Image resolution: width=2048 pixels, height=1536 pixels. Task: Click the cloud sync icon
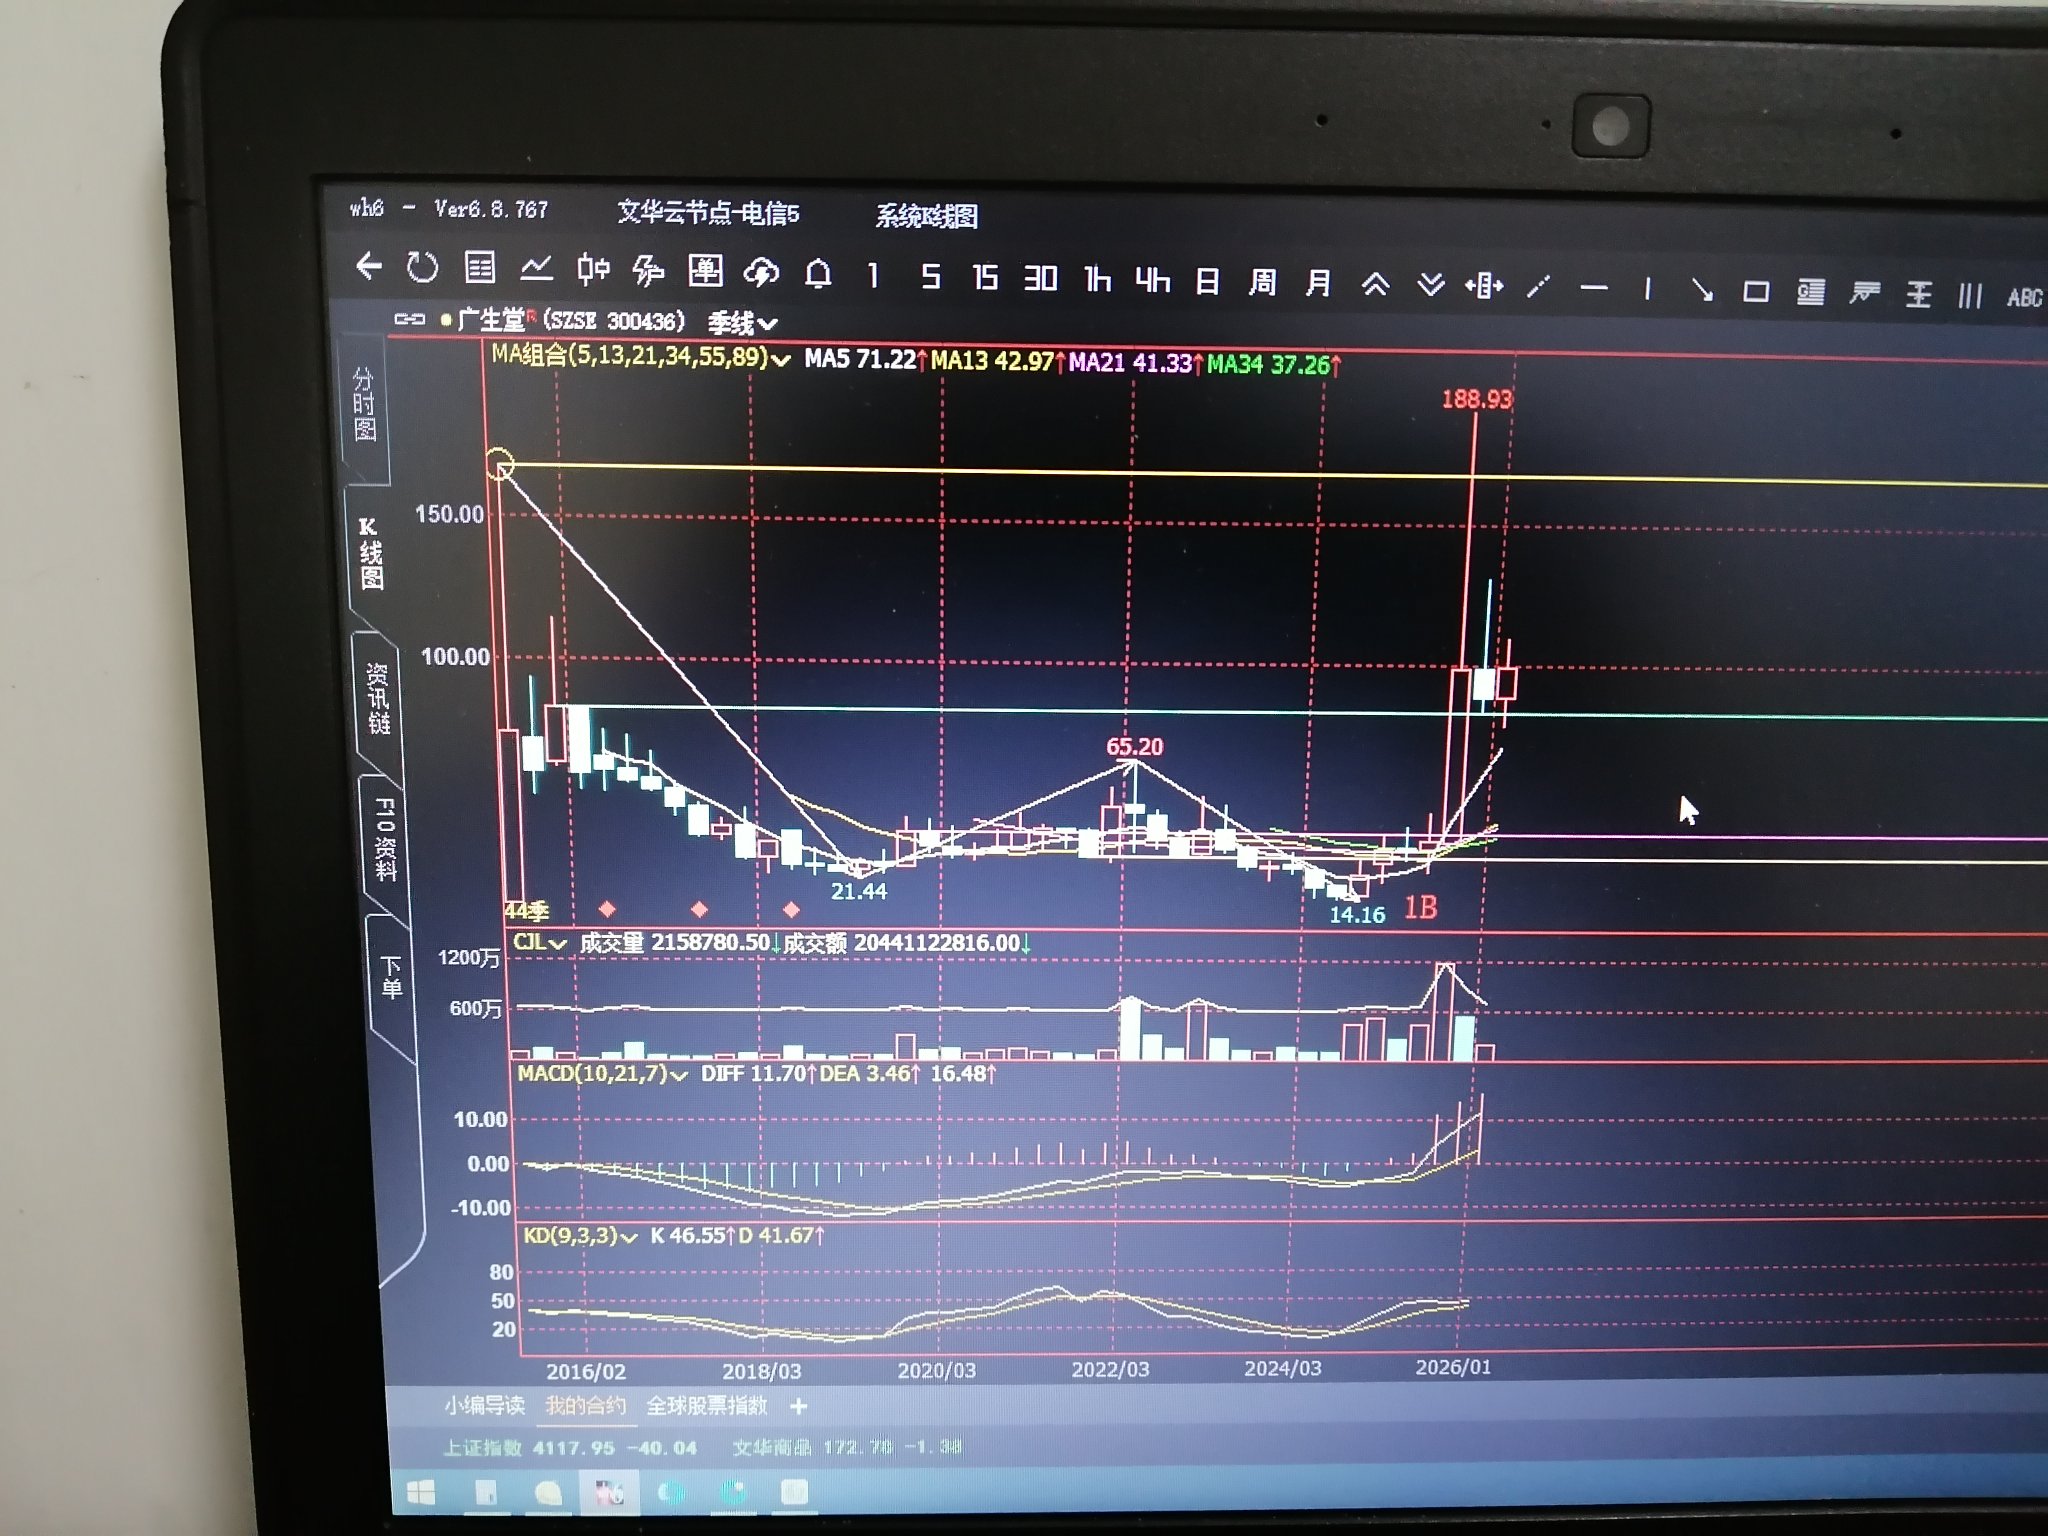click(761, 272)
